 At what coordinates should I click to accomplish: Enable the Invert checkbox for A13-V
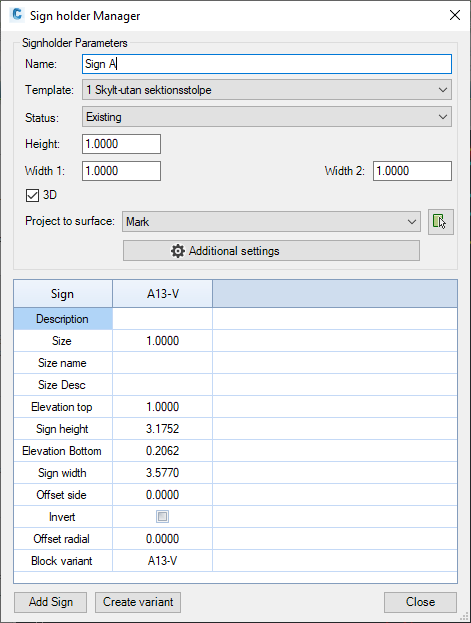pyautogui.click(x=162, y=517)
